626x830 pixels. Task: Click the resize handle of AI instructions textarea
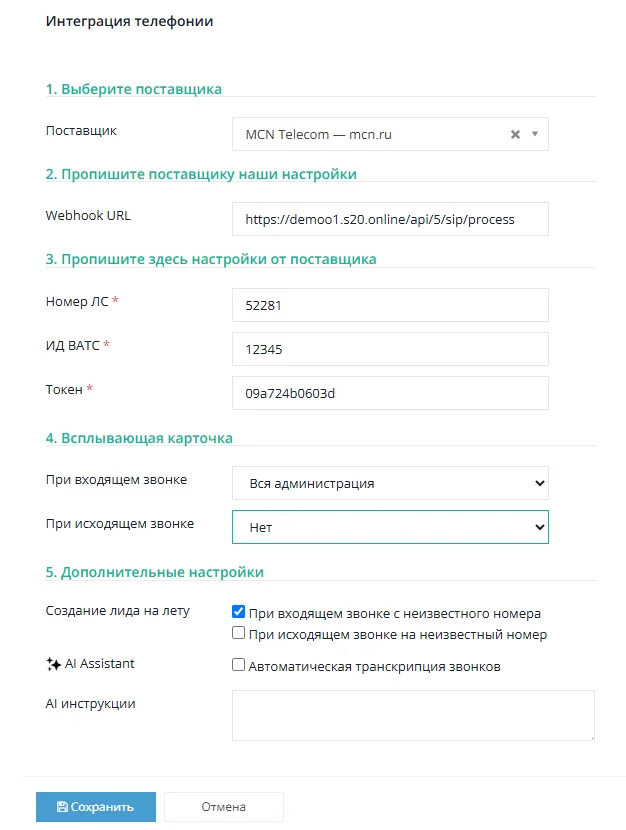coord(592,737)
